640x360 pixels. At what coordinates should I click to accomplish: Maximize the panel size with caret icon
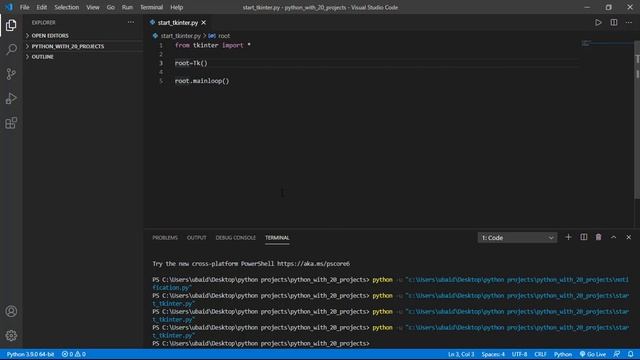tap(613, 237)
